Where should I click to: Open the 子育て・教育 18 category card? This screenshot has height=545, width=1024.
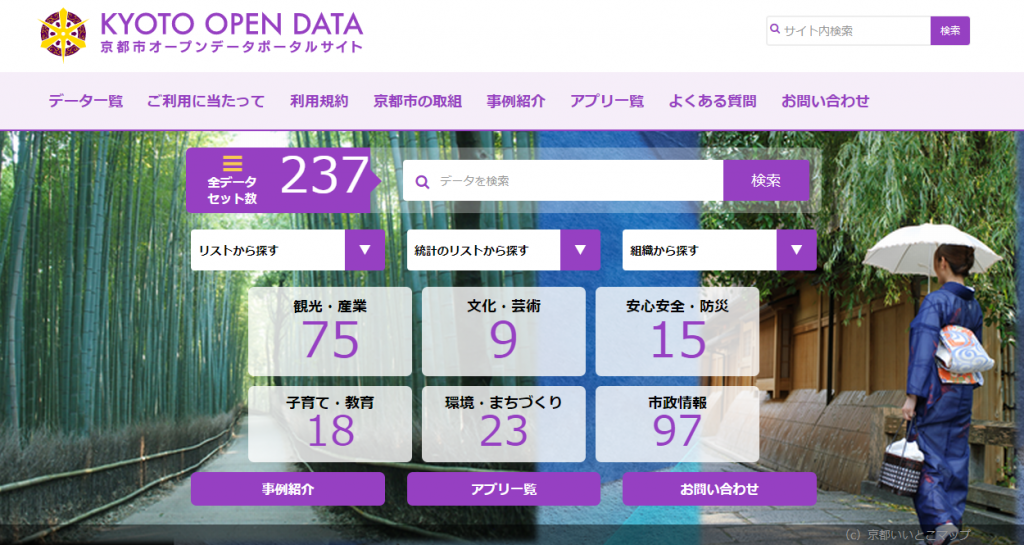[x=330, y=424]
